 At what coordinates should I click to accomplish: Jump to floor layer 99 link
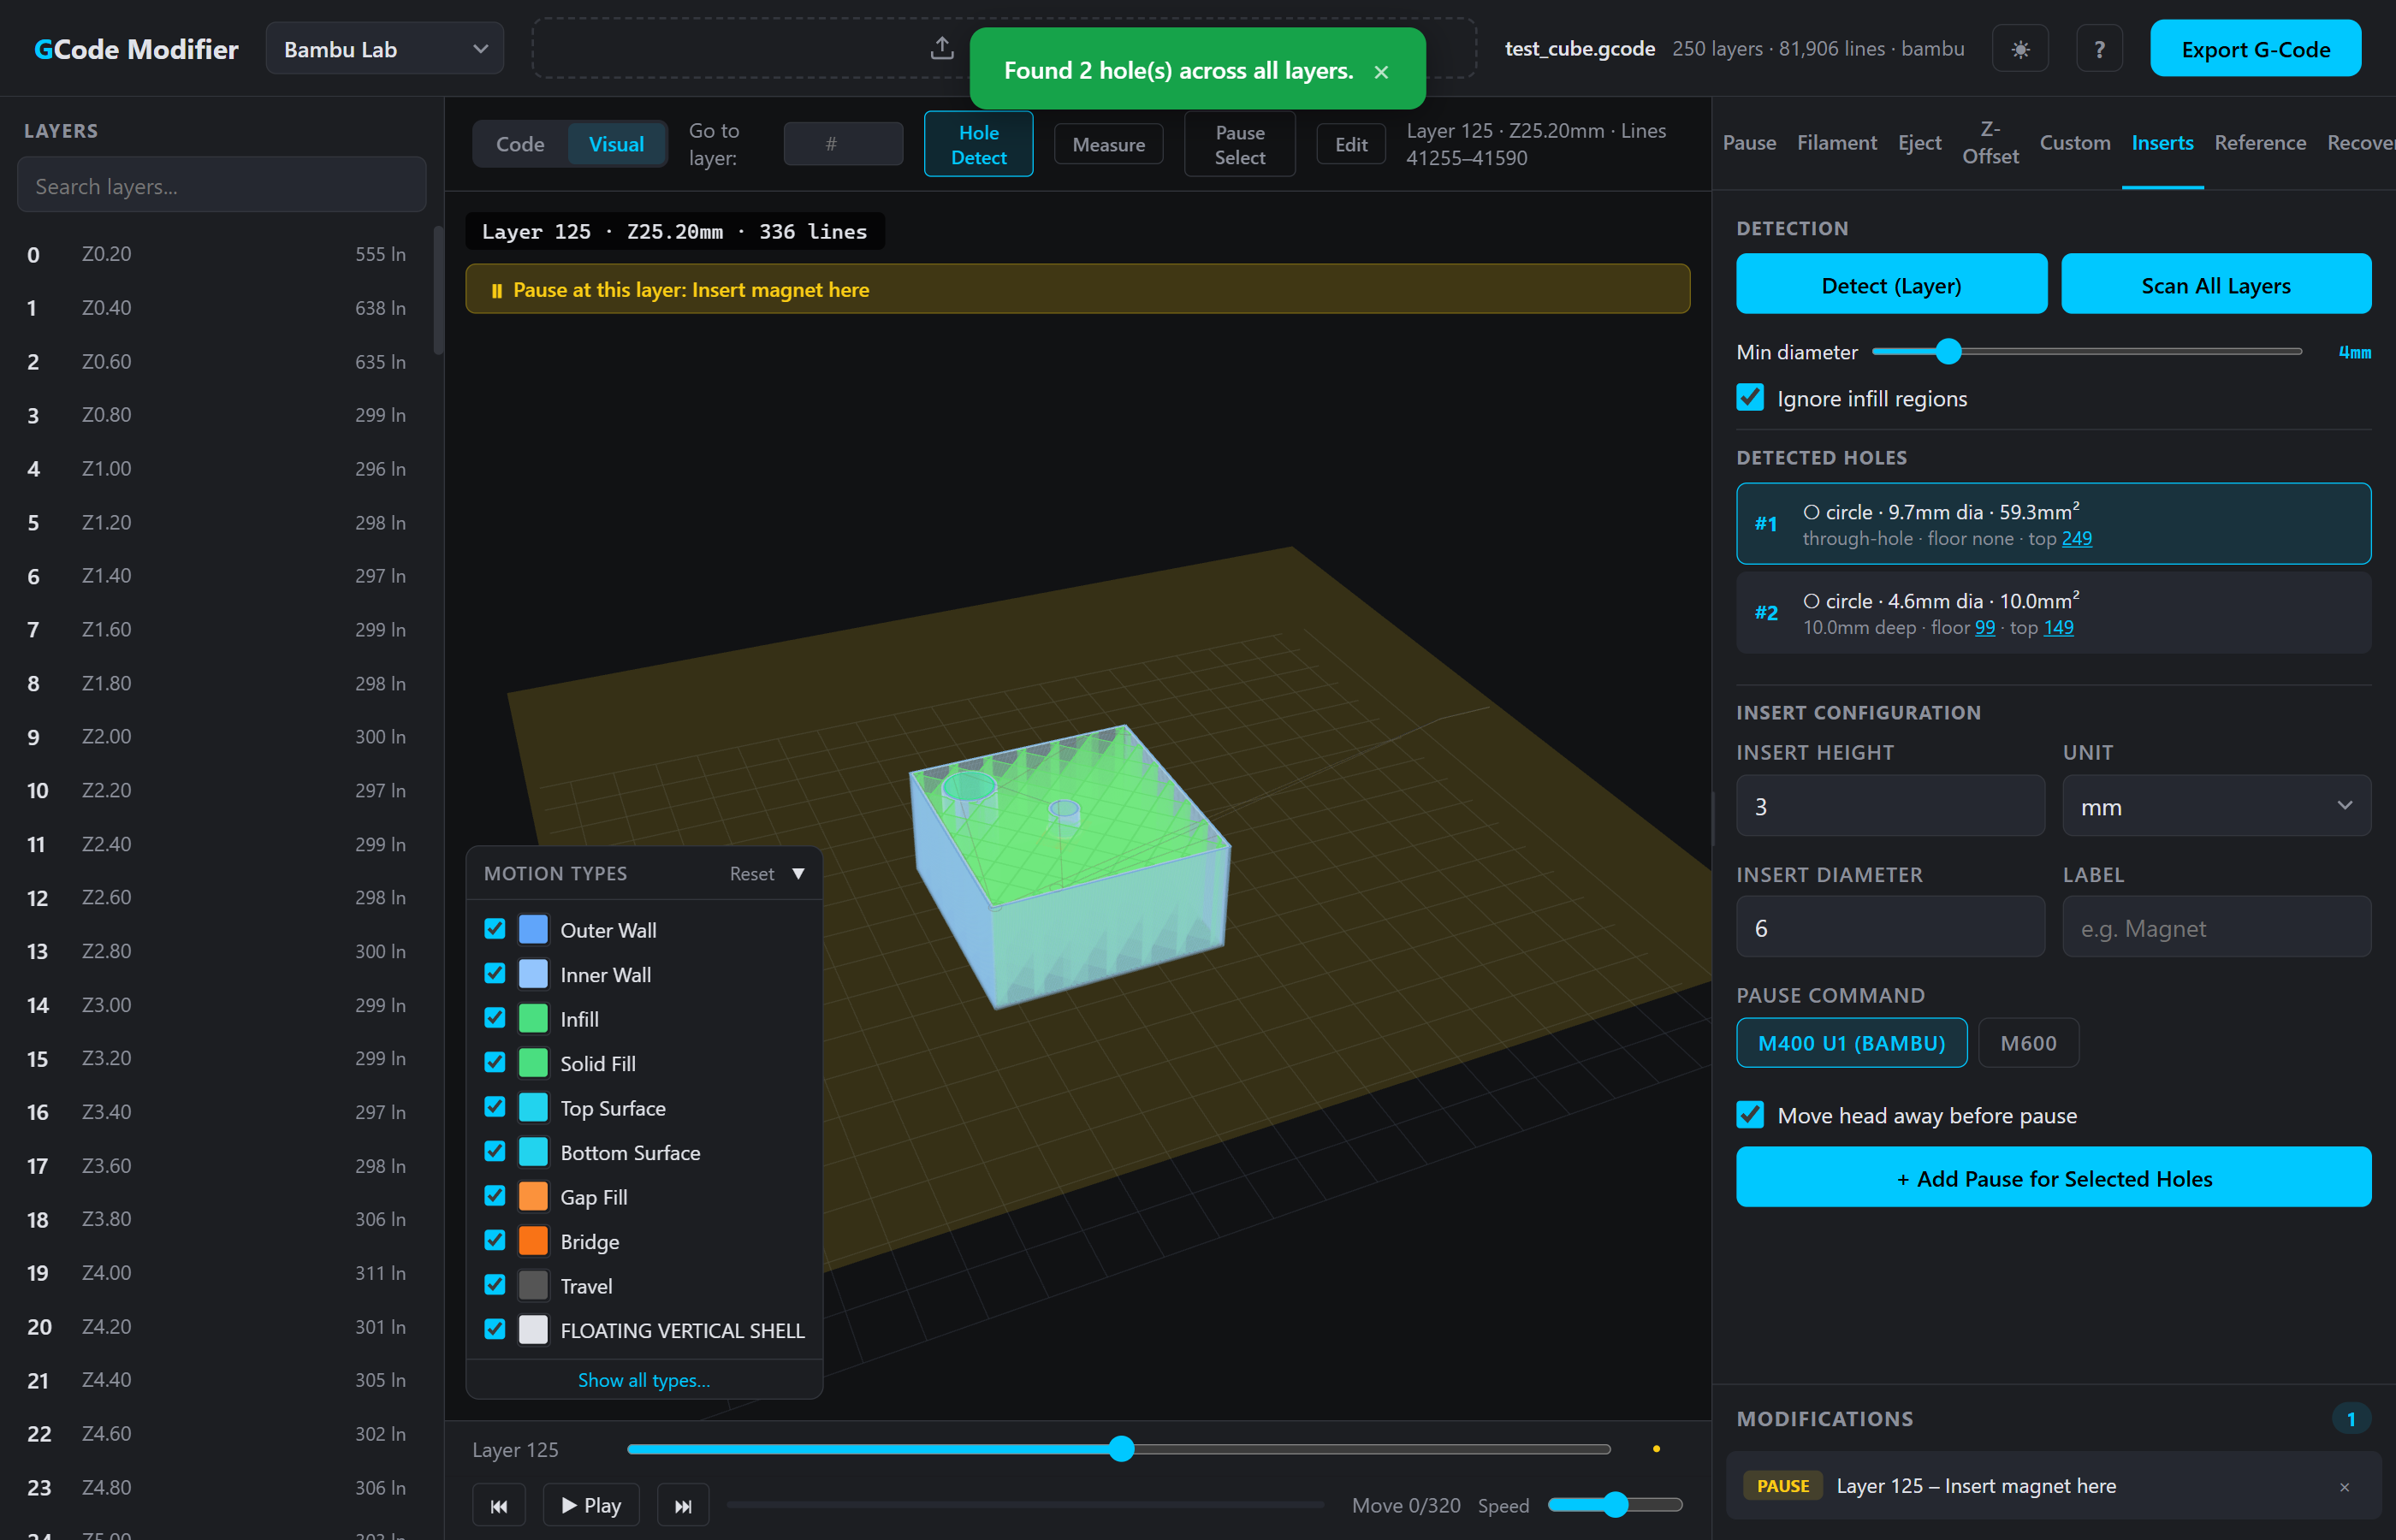pyautogui.click(x=1984, y=628)
